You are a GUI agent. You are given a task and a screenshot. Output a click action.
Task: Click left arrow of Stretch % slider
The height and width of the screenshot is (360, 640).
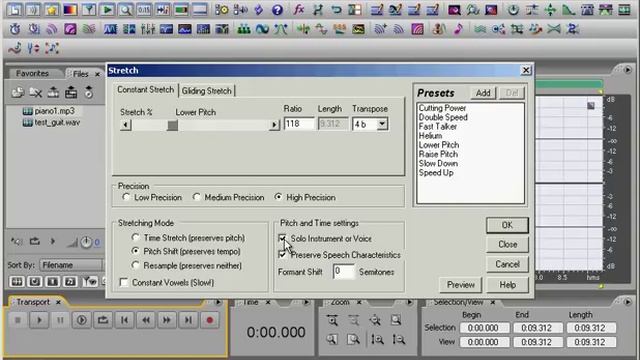point(126,125)
